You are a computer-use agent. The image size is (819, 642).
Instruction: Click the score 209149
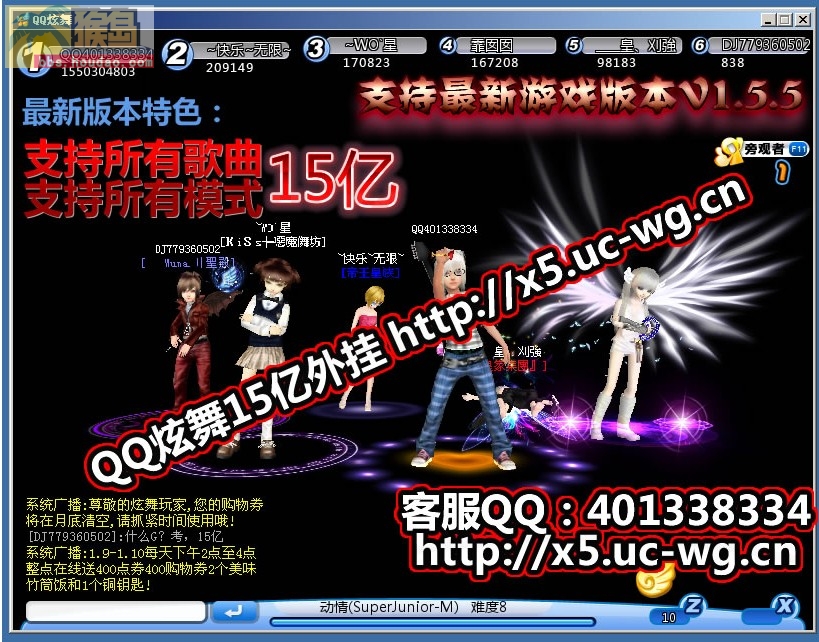coord(230,67)
